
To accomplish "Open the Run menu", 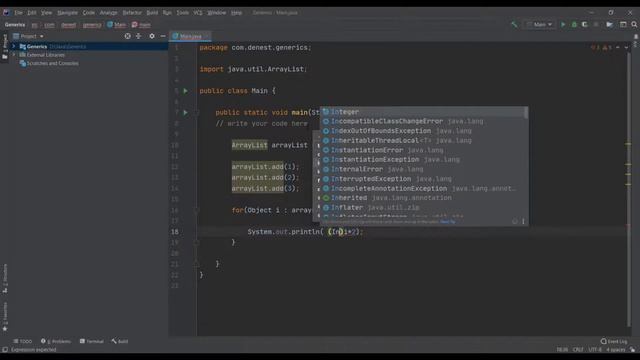I will pyautogui.click(x=167, y=13).
